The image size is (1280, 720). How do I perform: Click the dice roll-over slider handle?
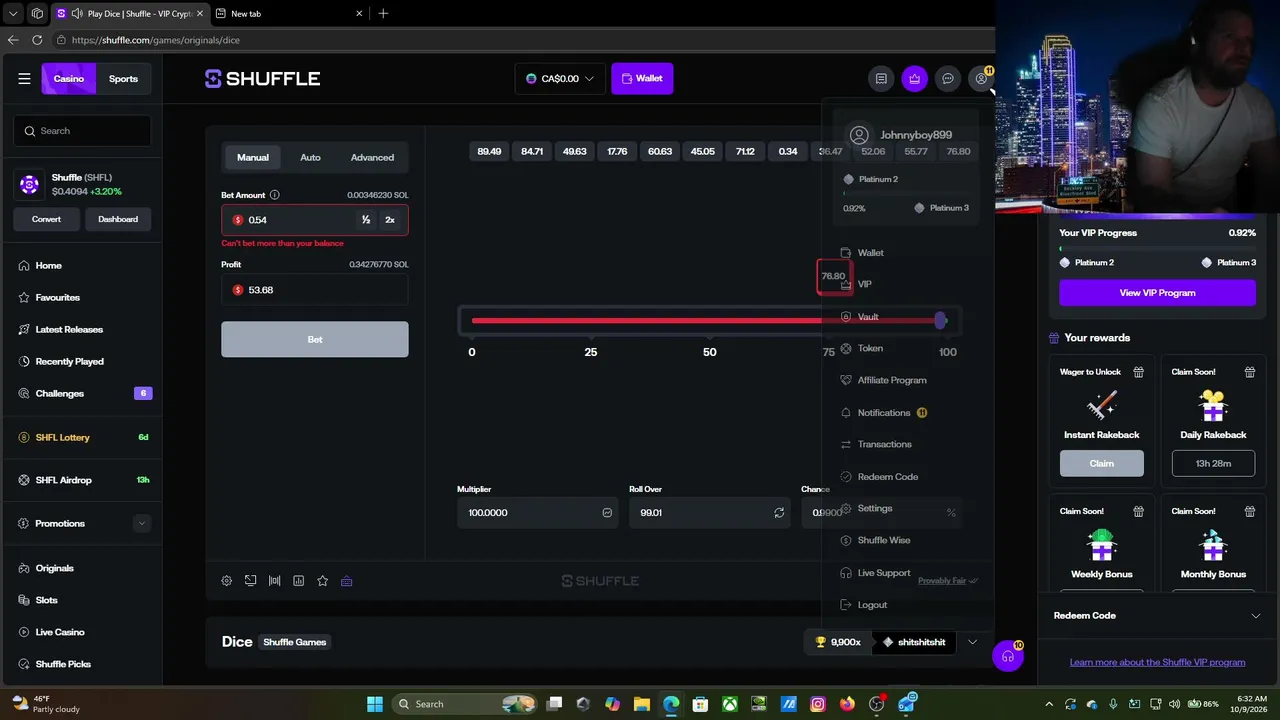pos(940,320)
